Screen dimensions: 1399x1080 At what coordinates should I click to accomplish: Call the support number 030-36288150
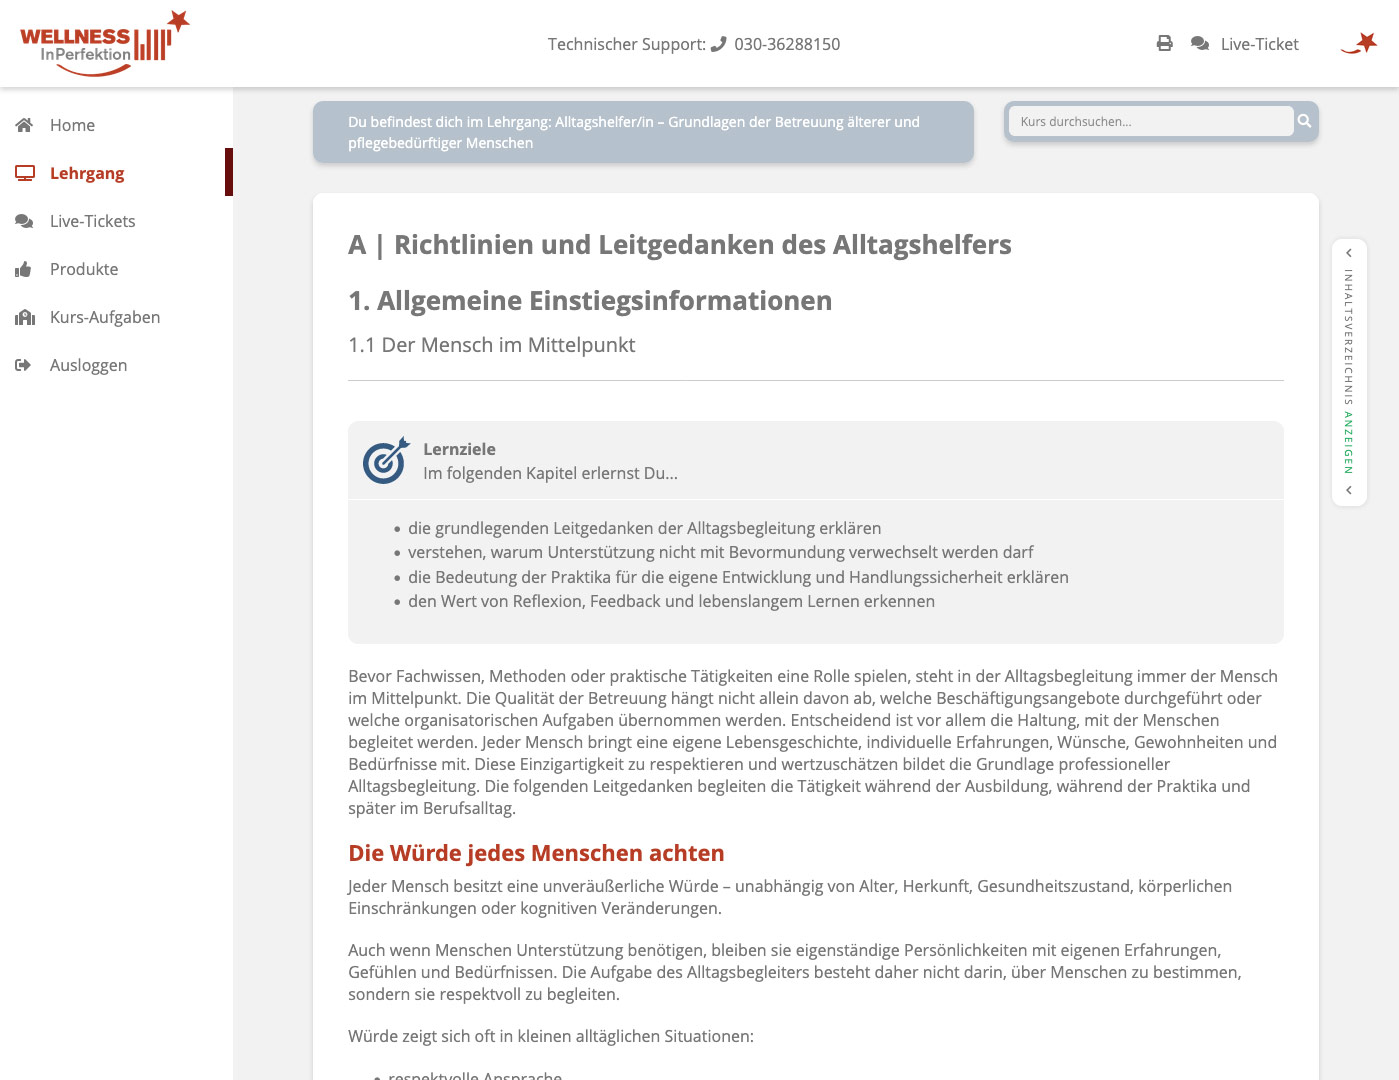(x=787, y=44)
